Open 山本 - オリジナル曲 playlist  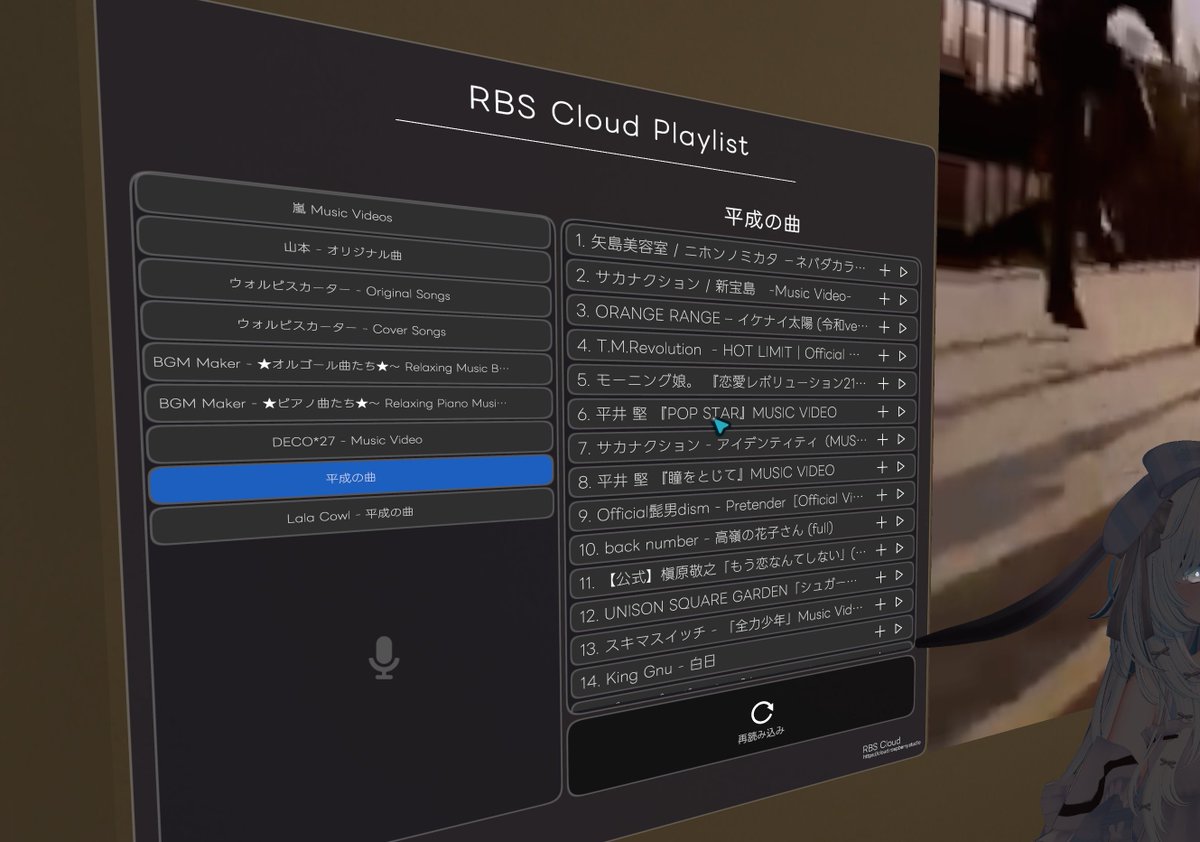point(344,254)
